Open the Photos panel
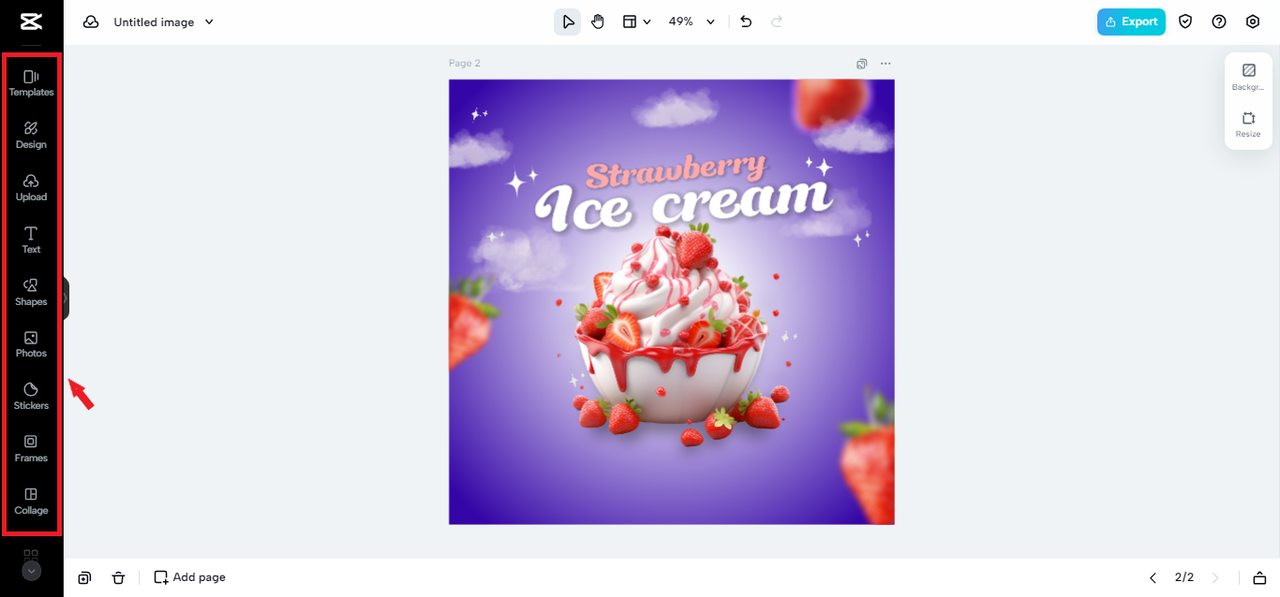Screen dimensions: 1280x597 (x=31, y=344)
